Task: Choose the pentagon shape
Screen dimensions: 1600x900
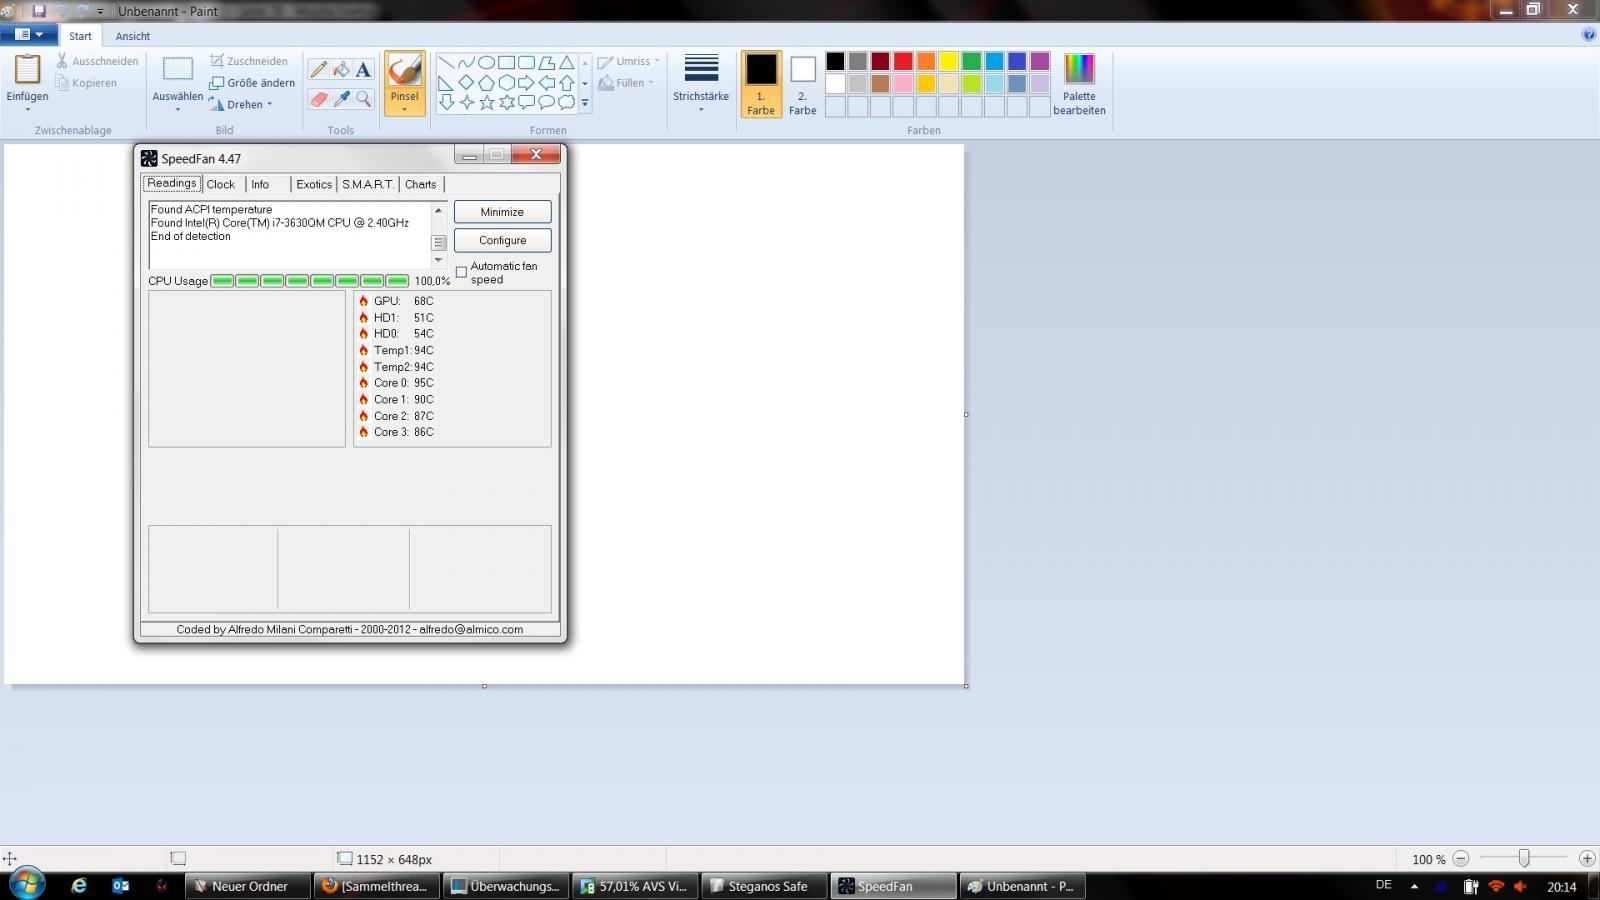Action: click(x=486, y=82)
